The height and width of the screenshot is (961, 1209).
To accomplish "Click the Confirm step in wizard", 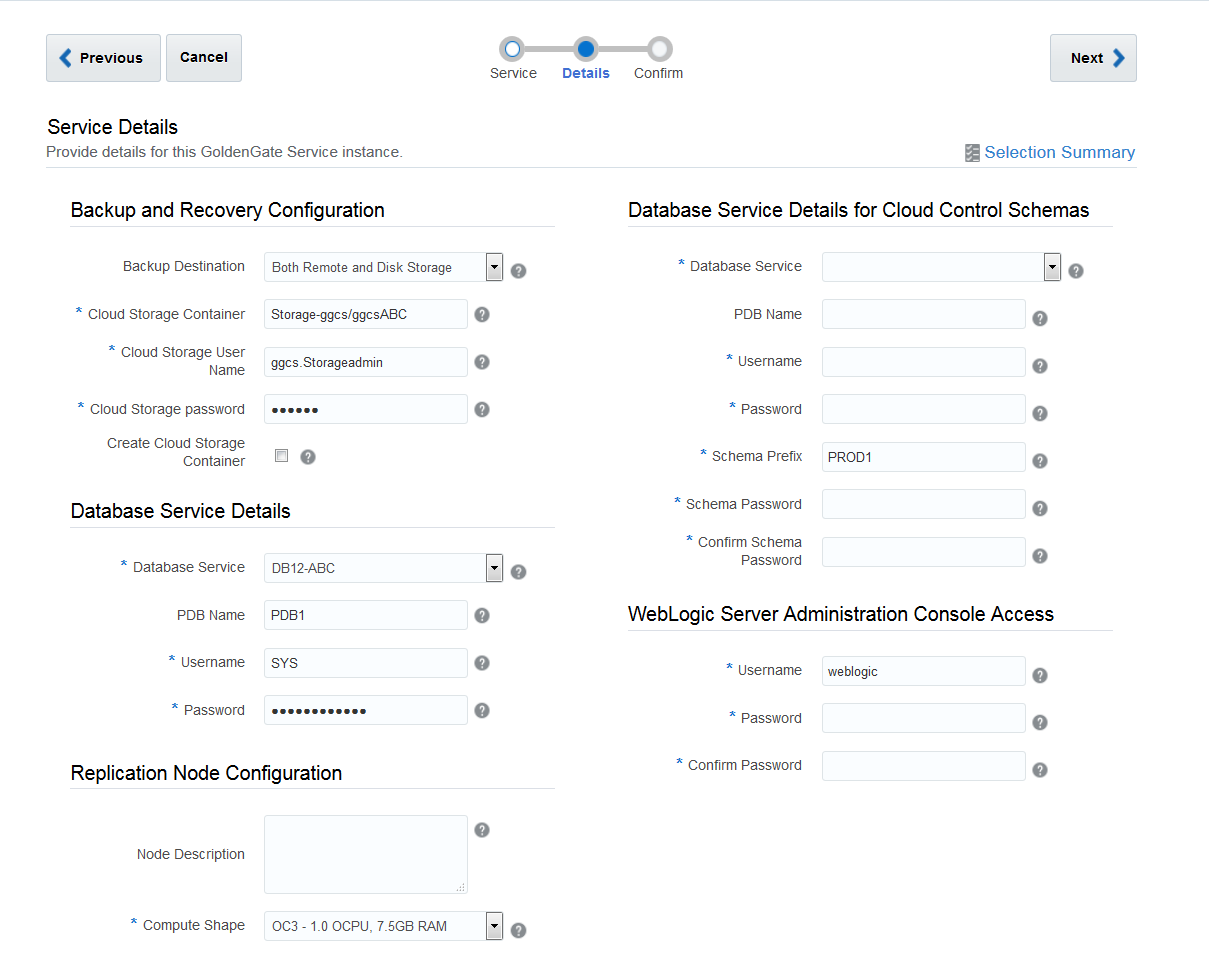I will click(x=657, y=46).
